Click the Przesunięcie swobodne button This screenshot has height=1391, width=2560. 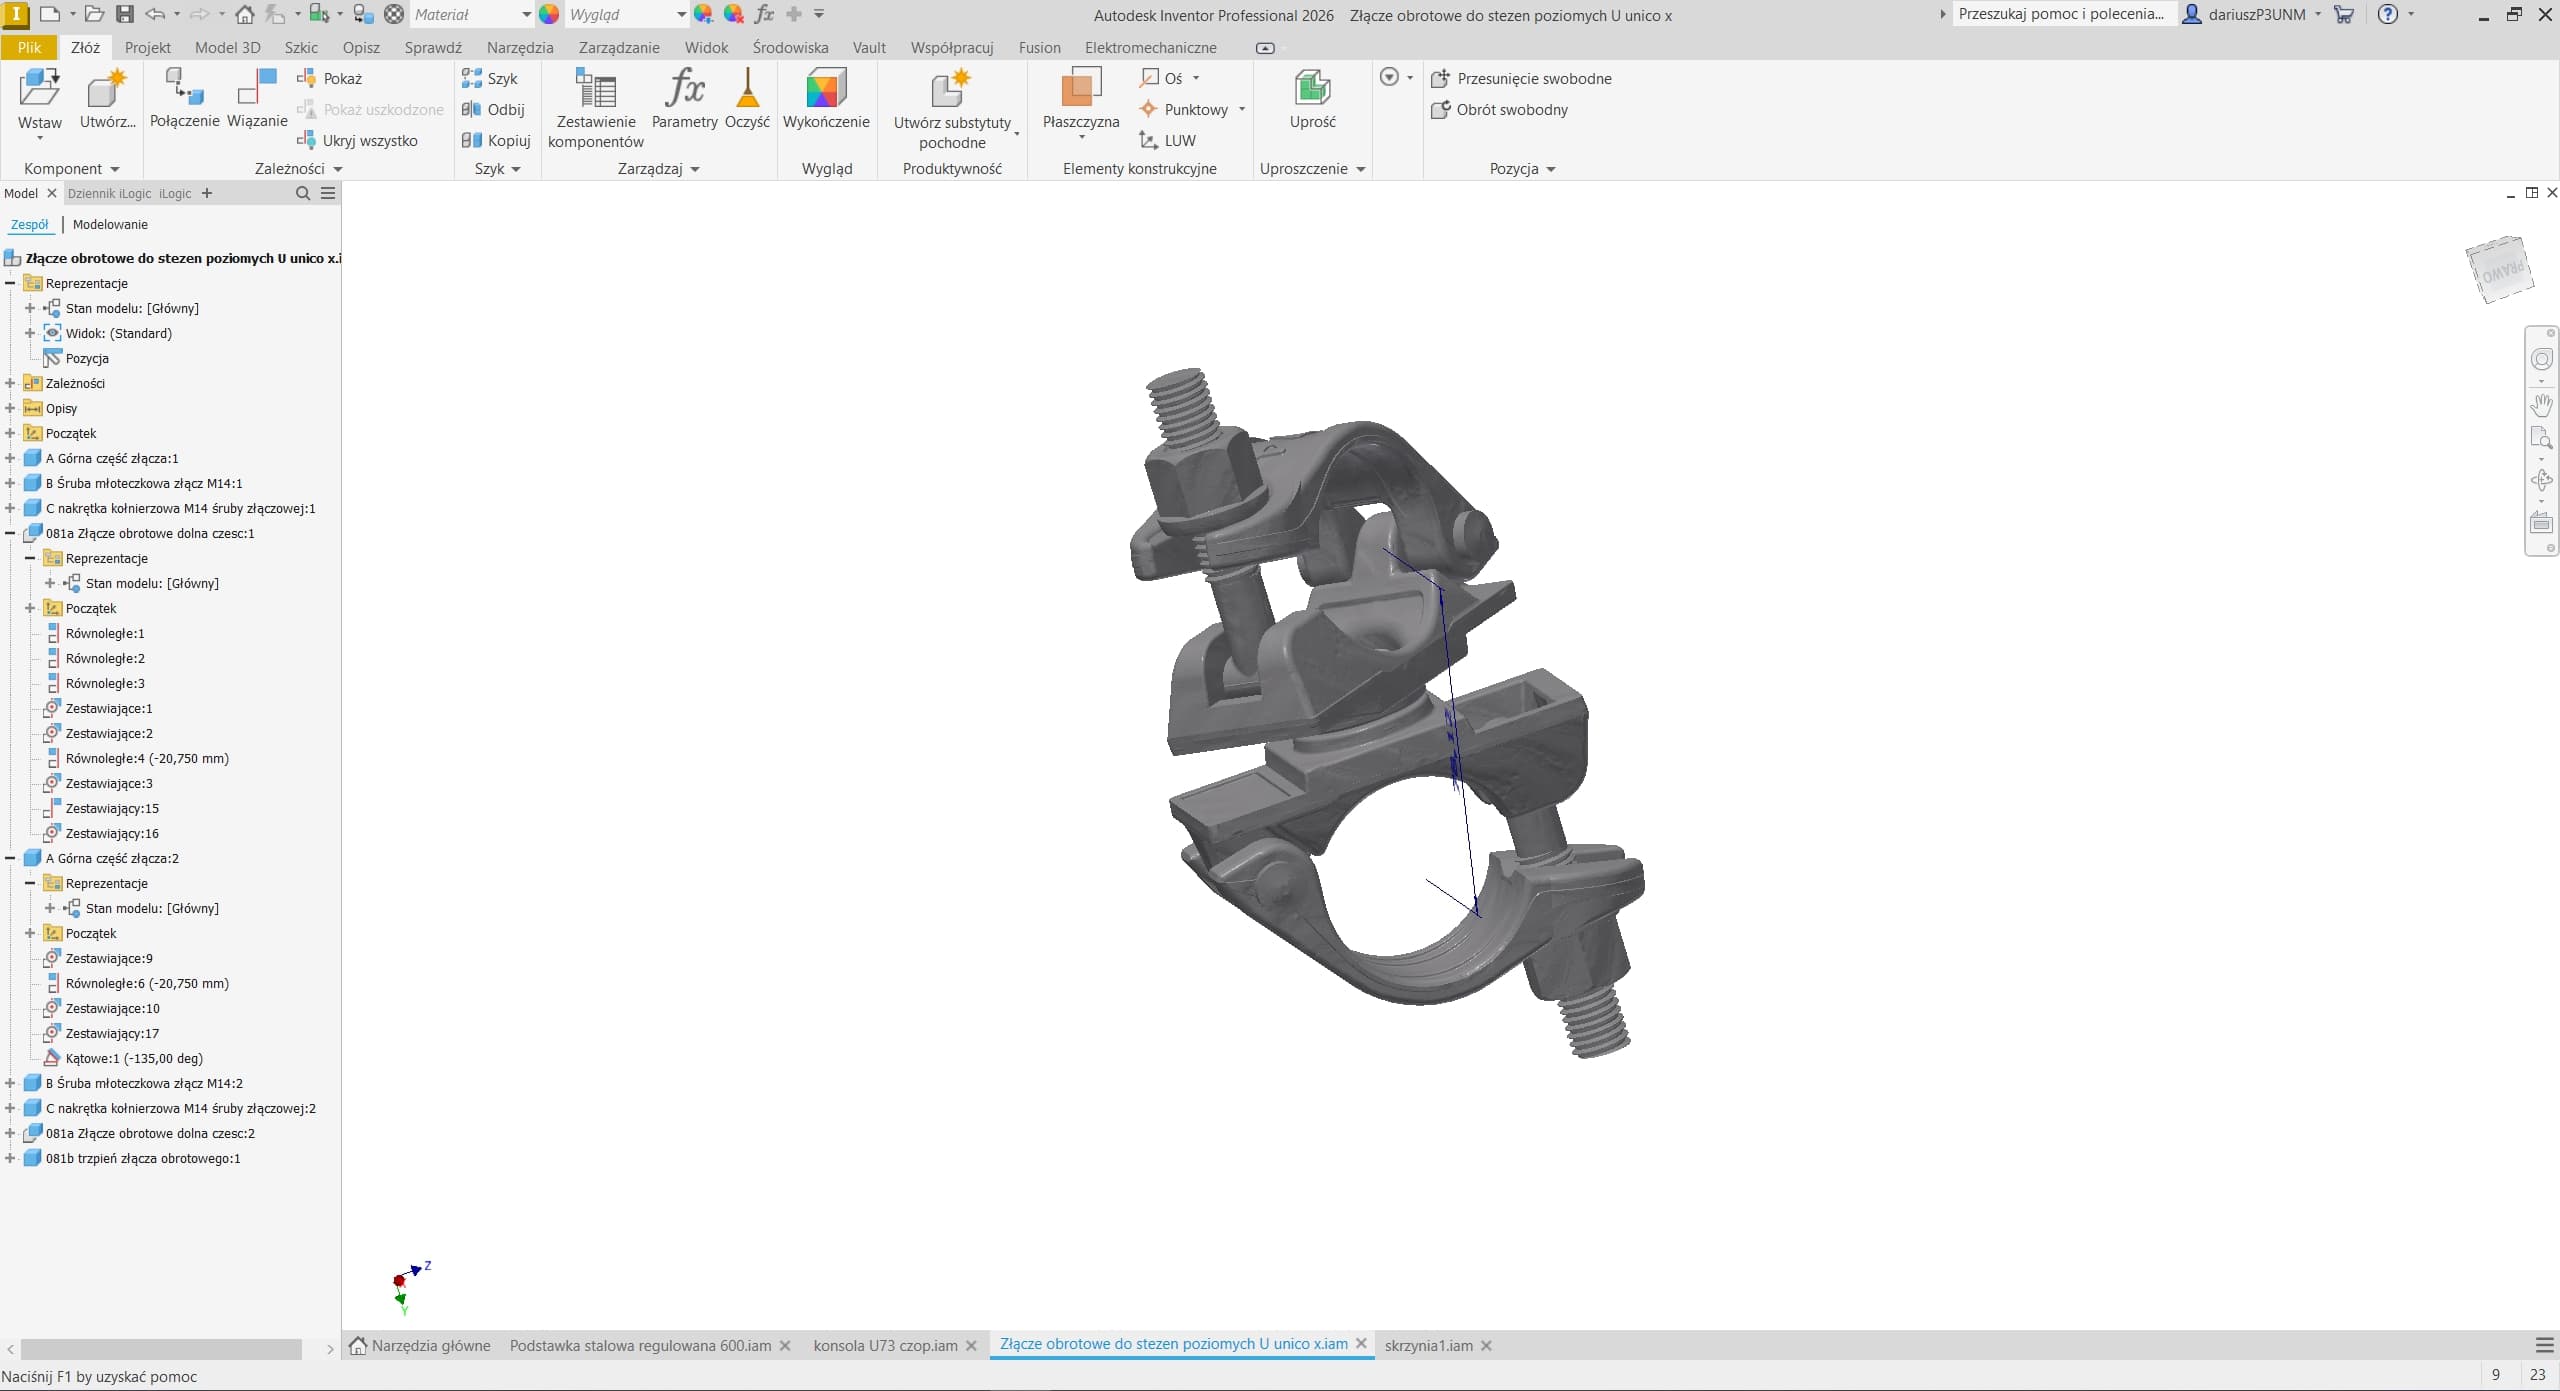[1533, 78]
